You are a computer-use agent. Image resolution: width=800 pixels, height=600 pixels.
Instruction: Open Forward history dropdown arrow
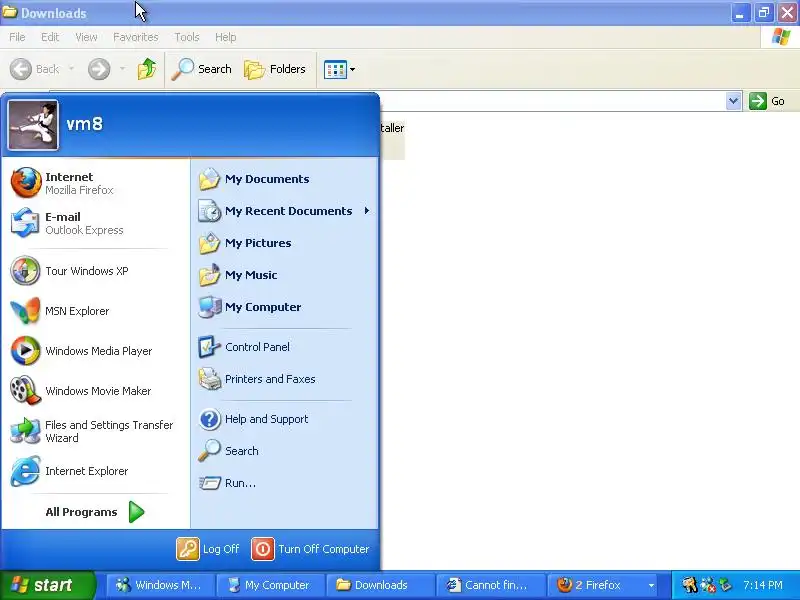(122, 69)
